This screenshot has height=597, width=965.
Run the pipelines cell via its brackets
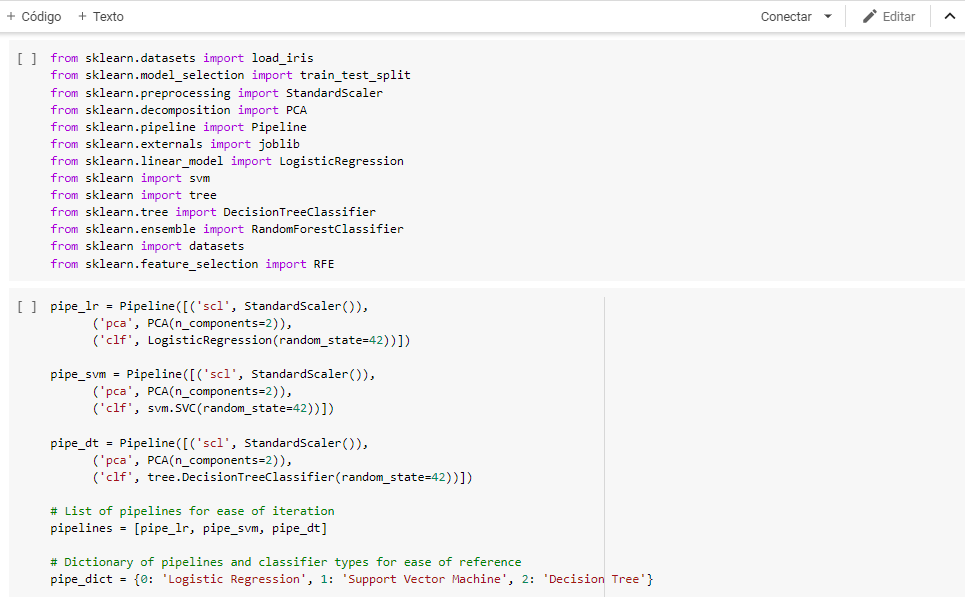click(x=26, y=307)
